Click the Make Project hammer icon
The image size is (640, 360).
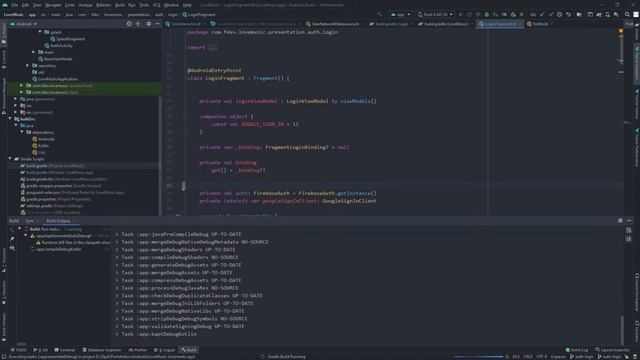coord(380,15)
